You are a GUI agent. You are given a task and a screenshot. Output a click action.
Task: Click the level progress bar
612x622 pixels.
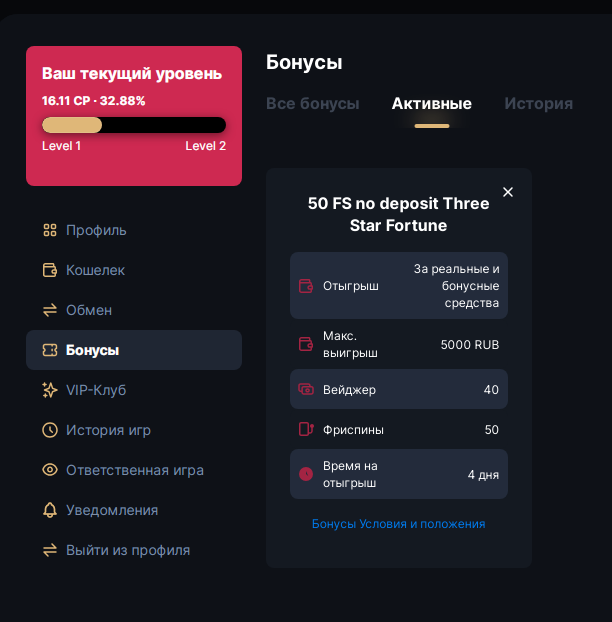[134, 125]
